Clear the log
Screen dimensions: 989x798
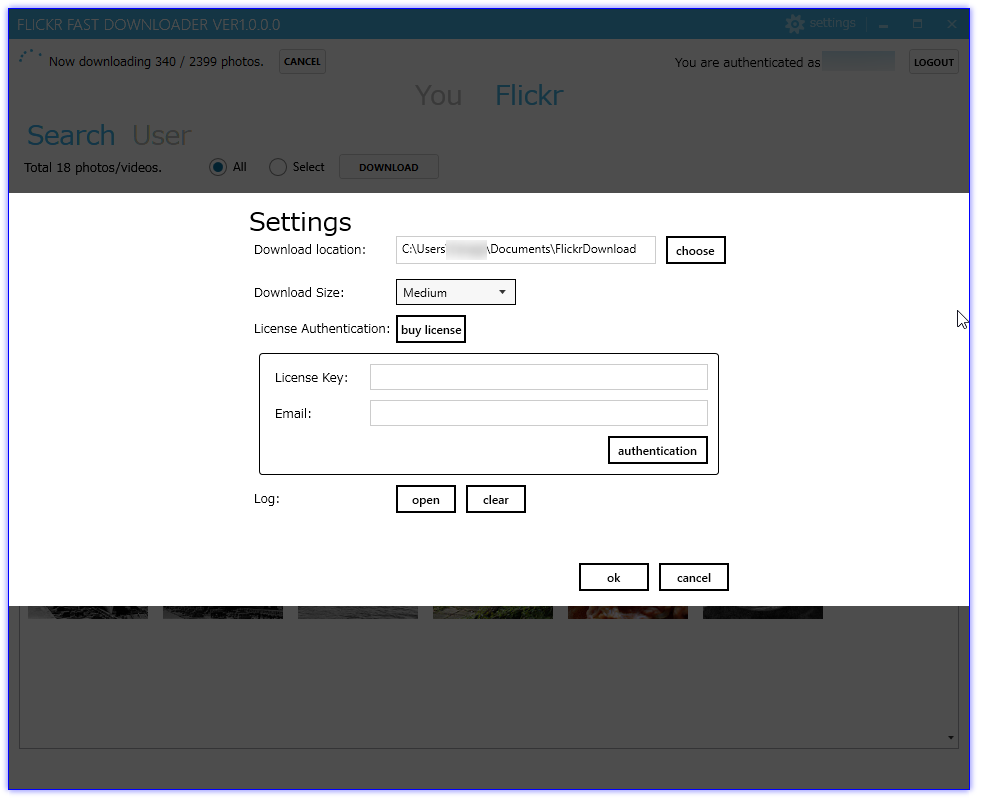[496, 500]
